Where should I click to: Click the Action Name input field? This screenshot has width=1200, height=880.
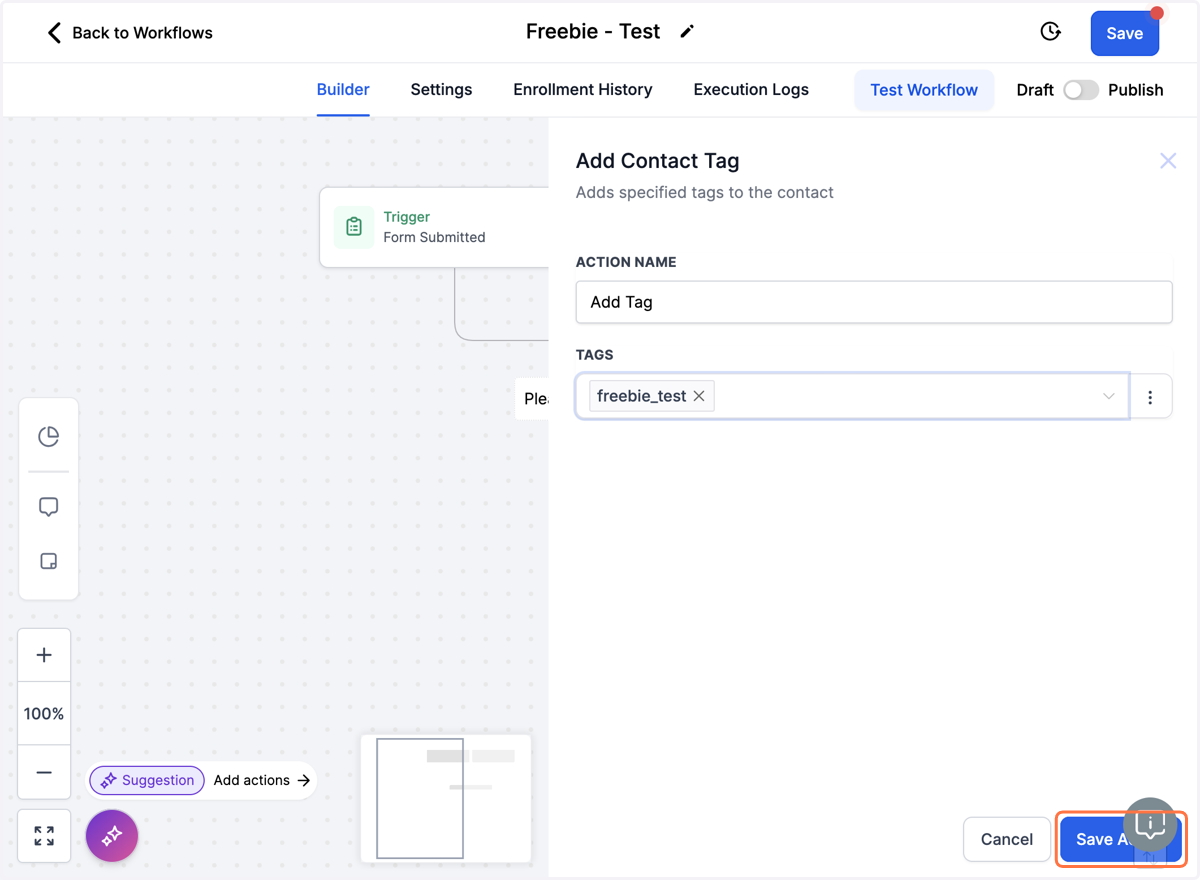874,302
